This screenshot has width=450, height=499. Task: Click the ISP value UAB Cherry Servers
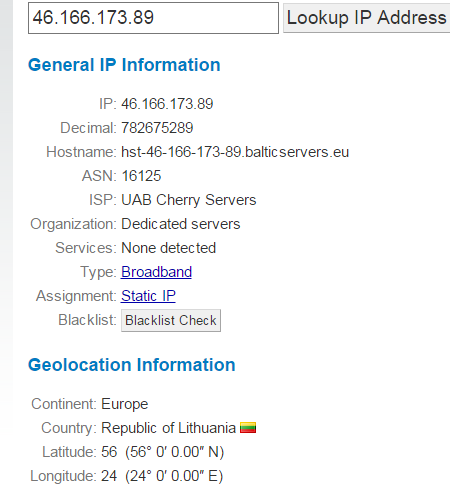point(189,200)
